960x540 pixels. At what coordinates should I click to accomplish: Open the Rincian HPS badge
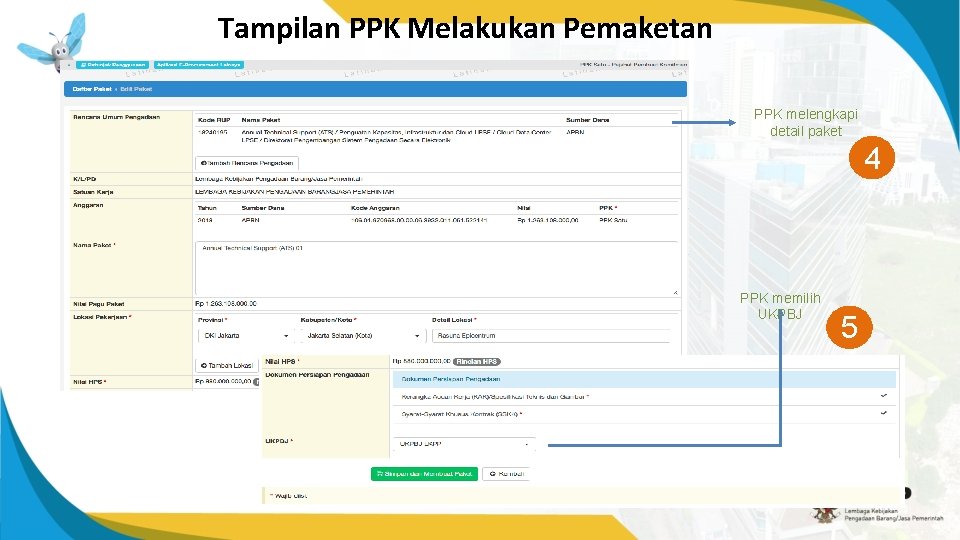click(477, 362)
